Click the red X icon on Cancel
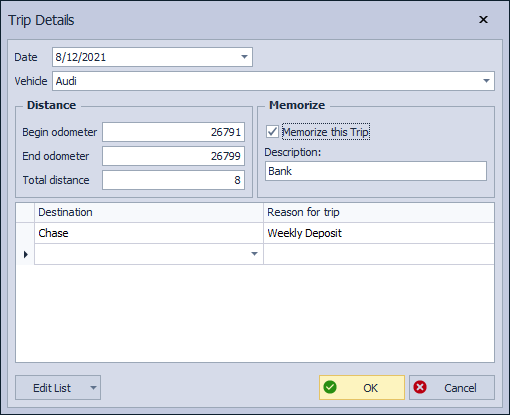This screenshot has width=510, height=415. (x=420, y=387)
